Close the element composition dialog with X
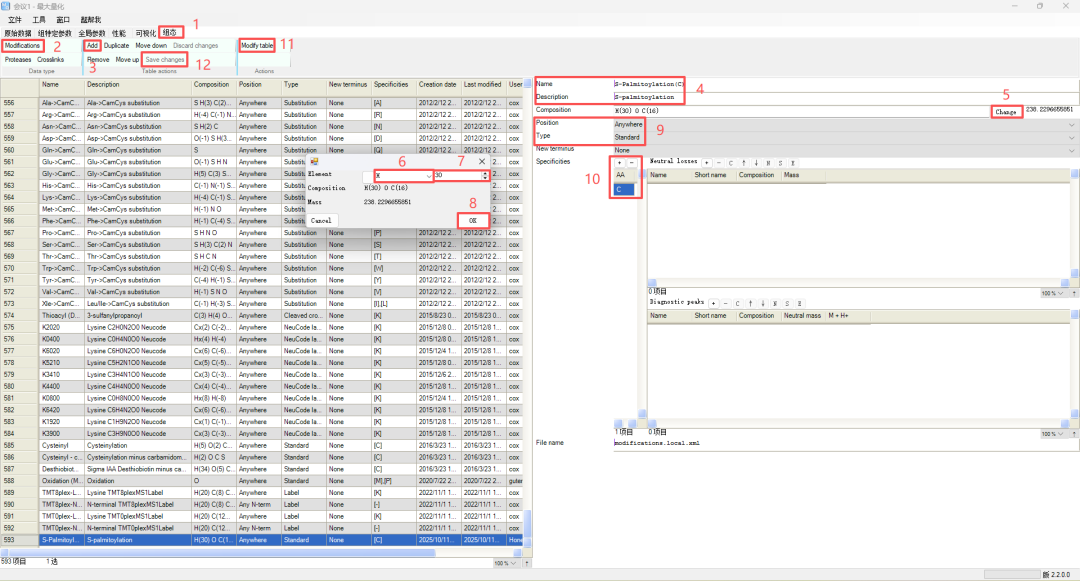1080x581 pixels. [481, 162]
